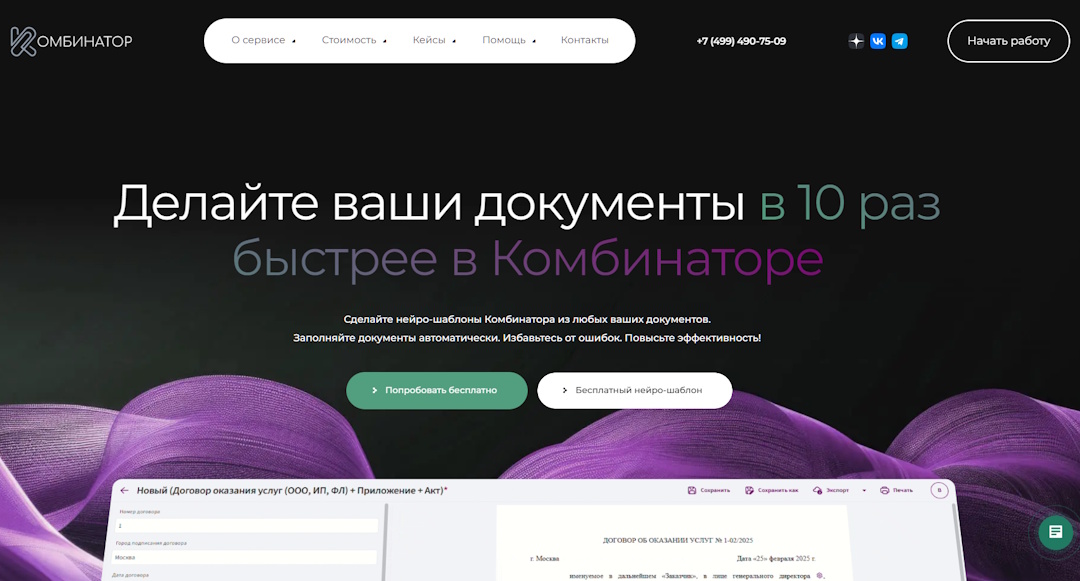Click the Сохранить save icon in document toolbar

tap(692, 490)
